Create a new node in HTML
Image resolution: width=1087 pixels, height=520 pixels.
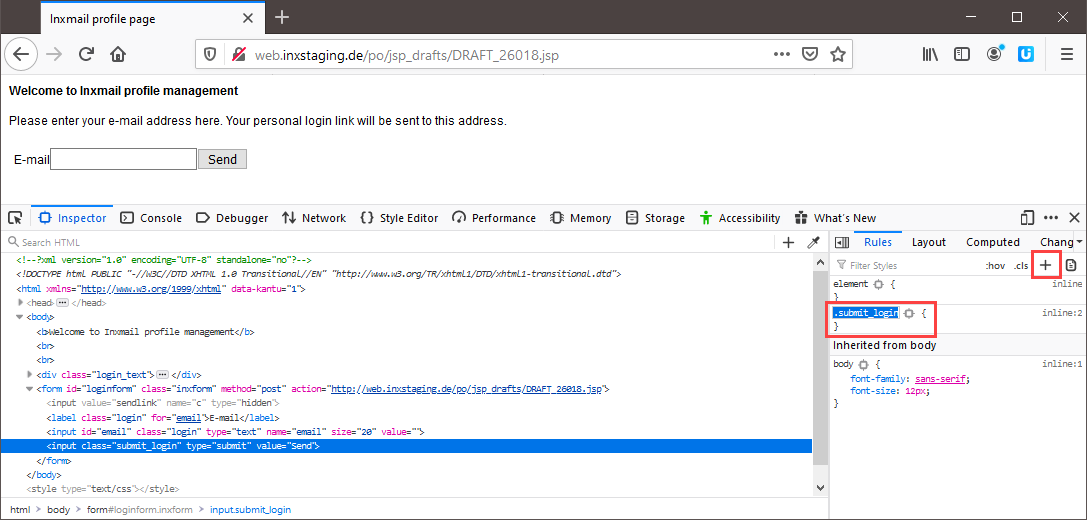(788, 242)
